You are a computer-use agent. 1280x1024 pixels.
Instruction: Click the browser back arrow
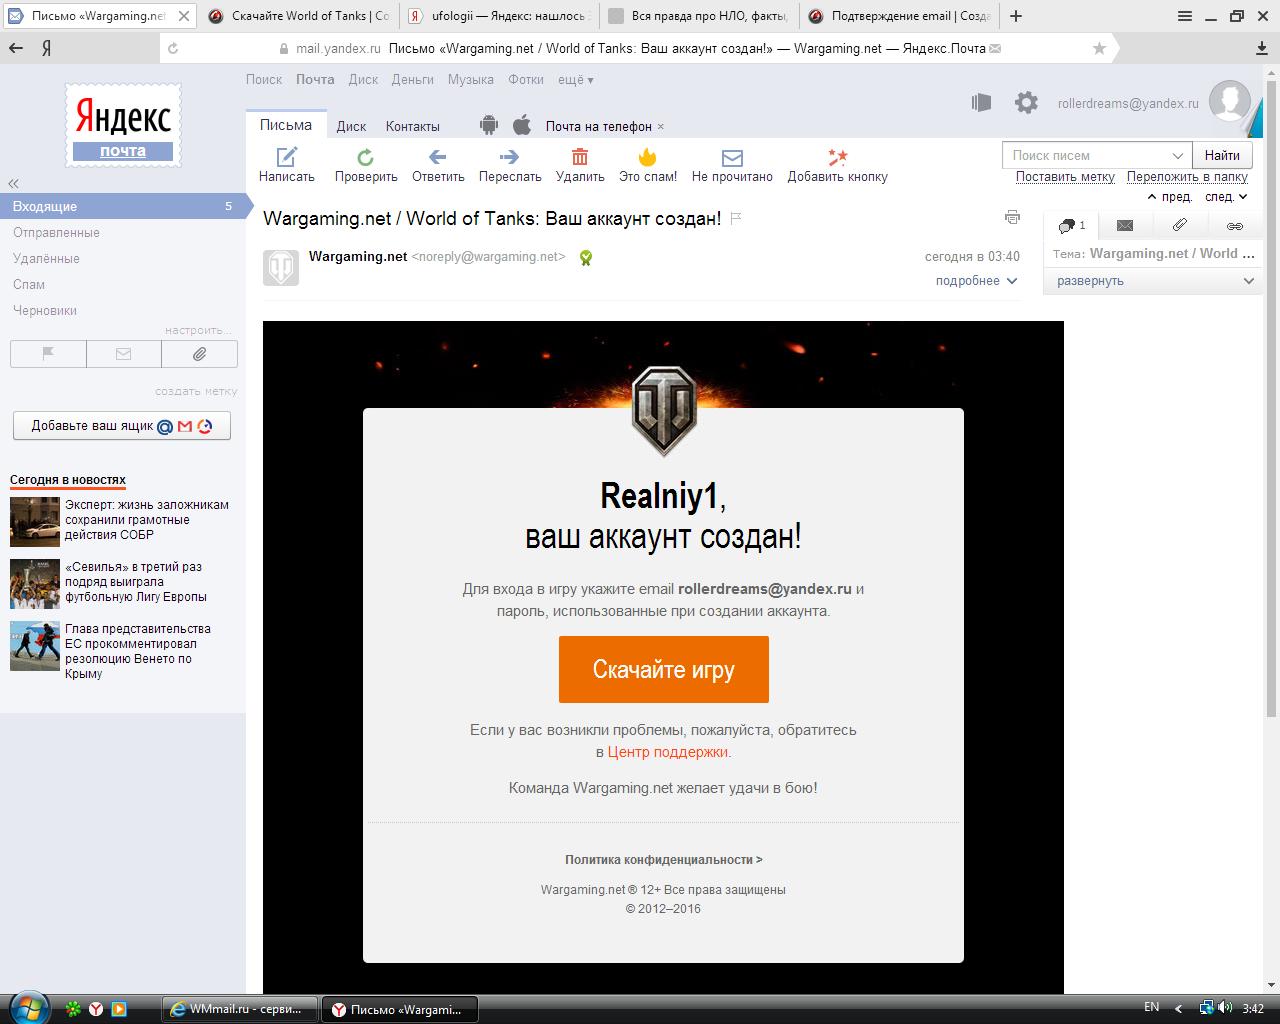tap(16, 48)
